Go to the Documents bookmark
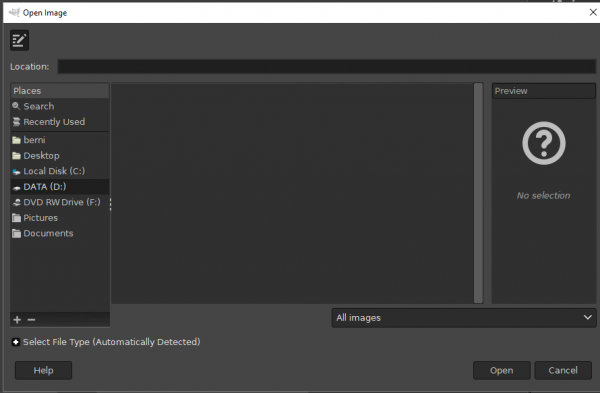 coord(60,233)
